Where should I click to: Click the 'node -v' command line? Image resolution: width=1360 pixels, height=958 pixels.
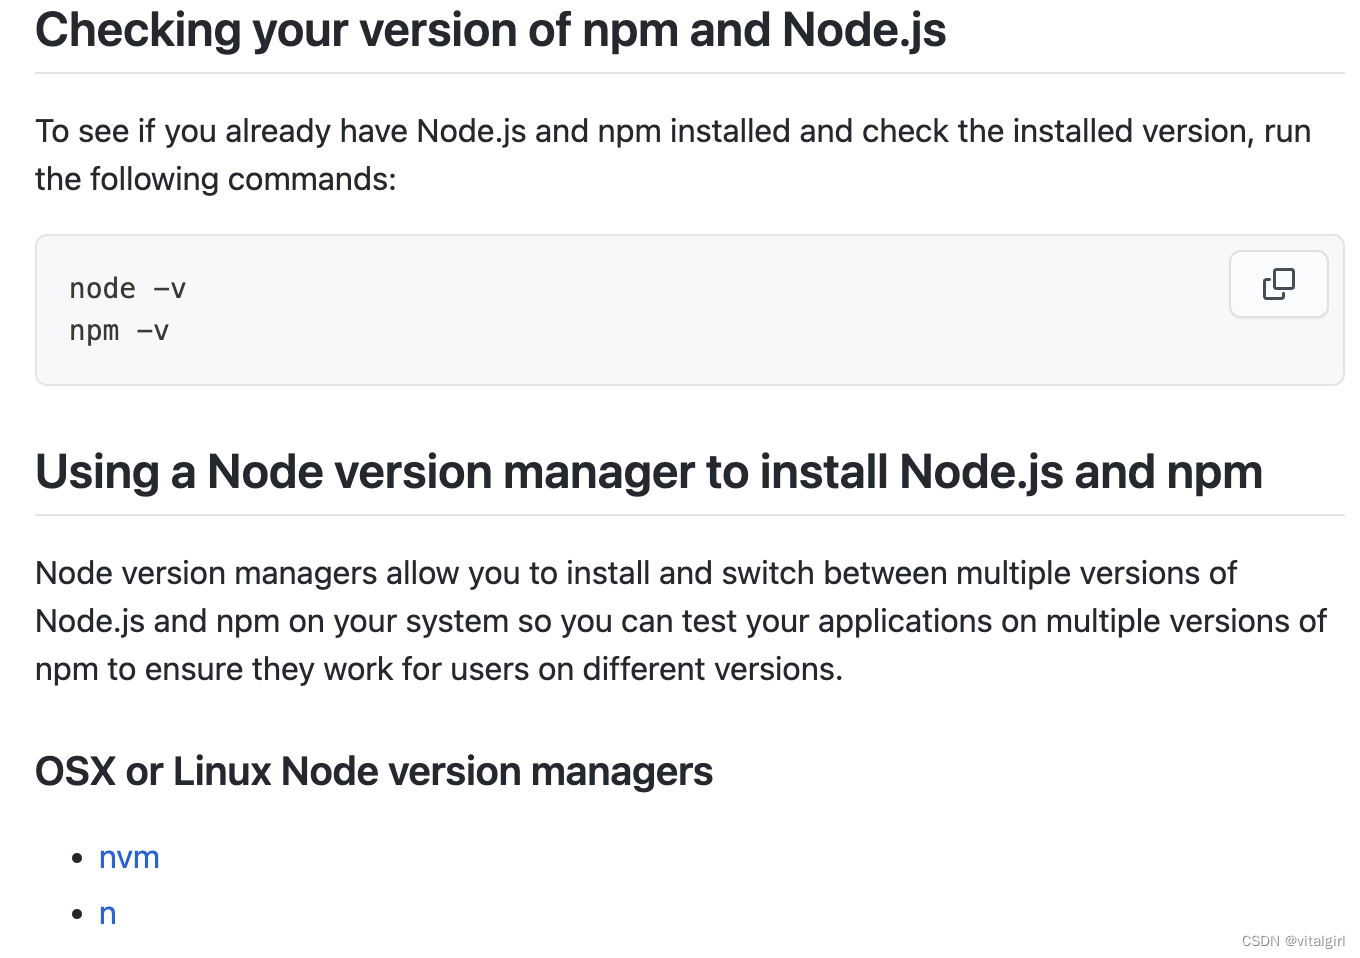click(x=128, y=288)
